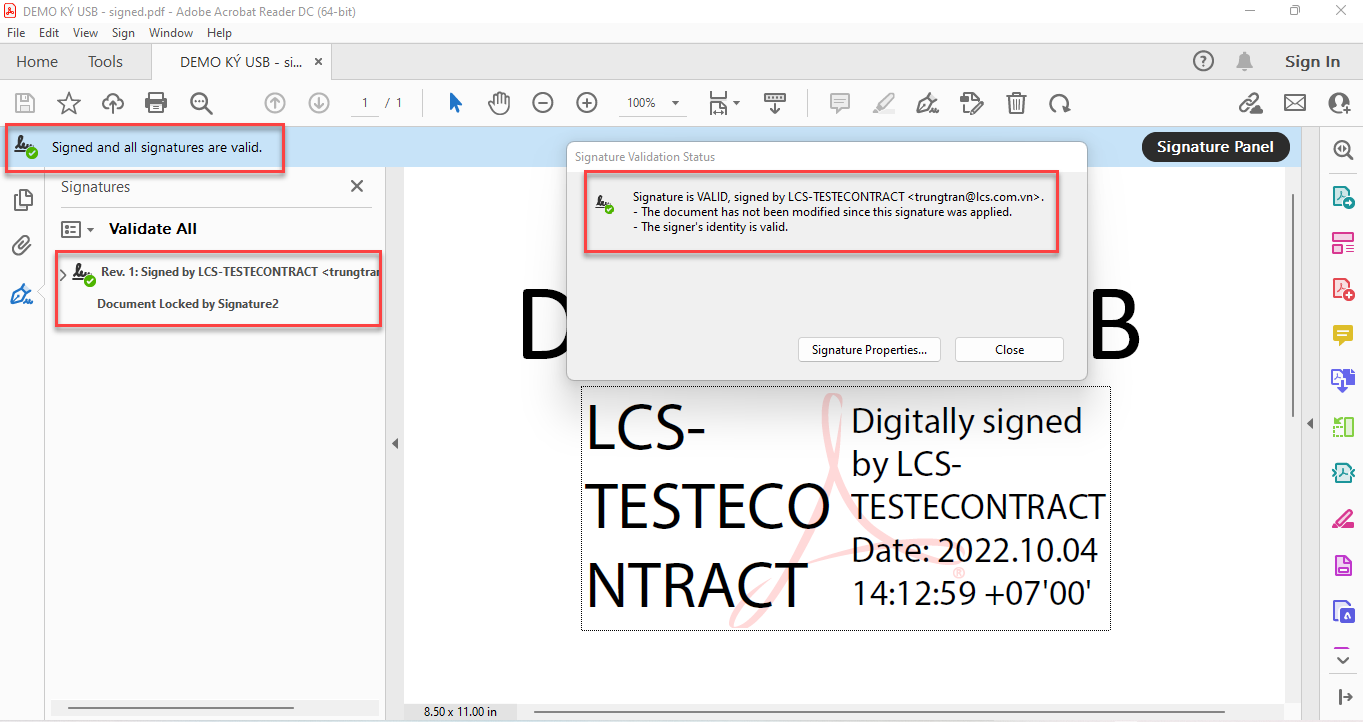Expand the right tools pane arrow

(x=1344, y=696)
